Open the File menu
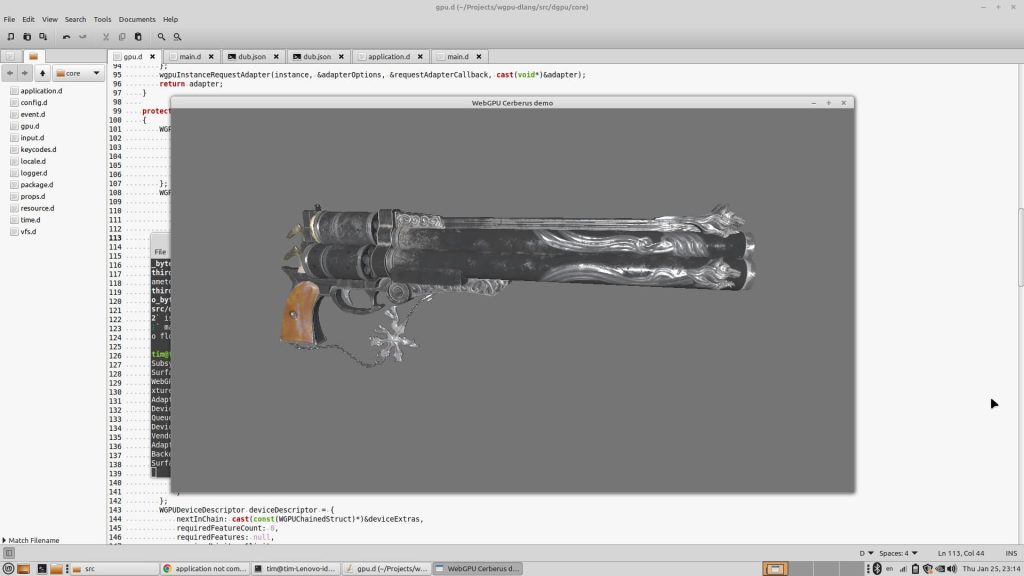 pyautogui.click(x=9, y=20)
